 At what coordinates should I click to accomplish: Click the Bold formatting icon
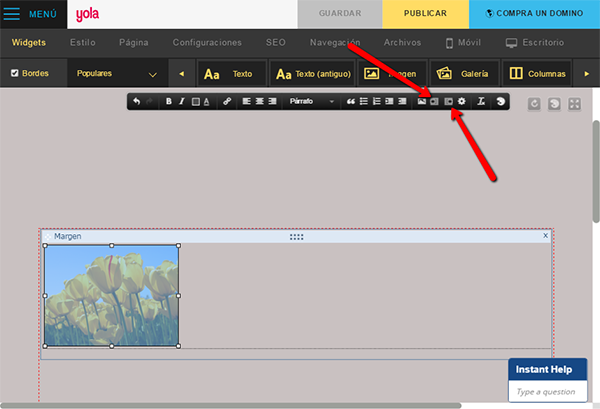point(169,102)
